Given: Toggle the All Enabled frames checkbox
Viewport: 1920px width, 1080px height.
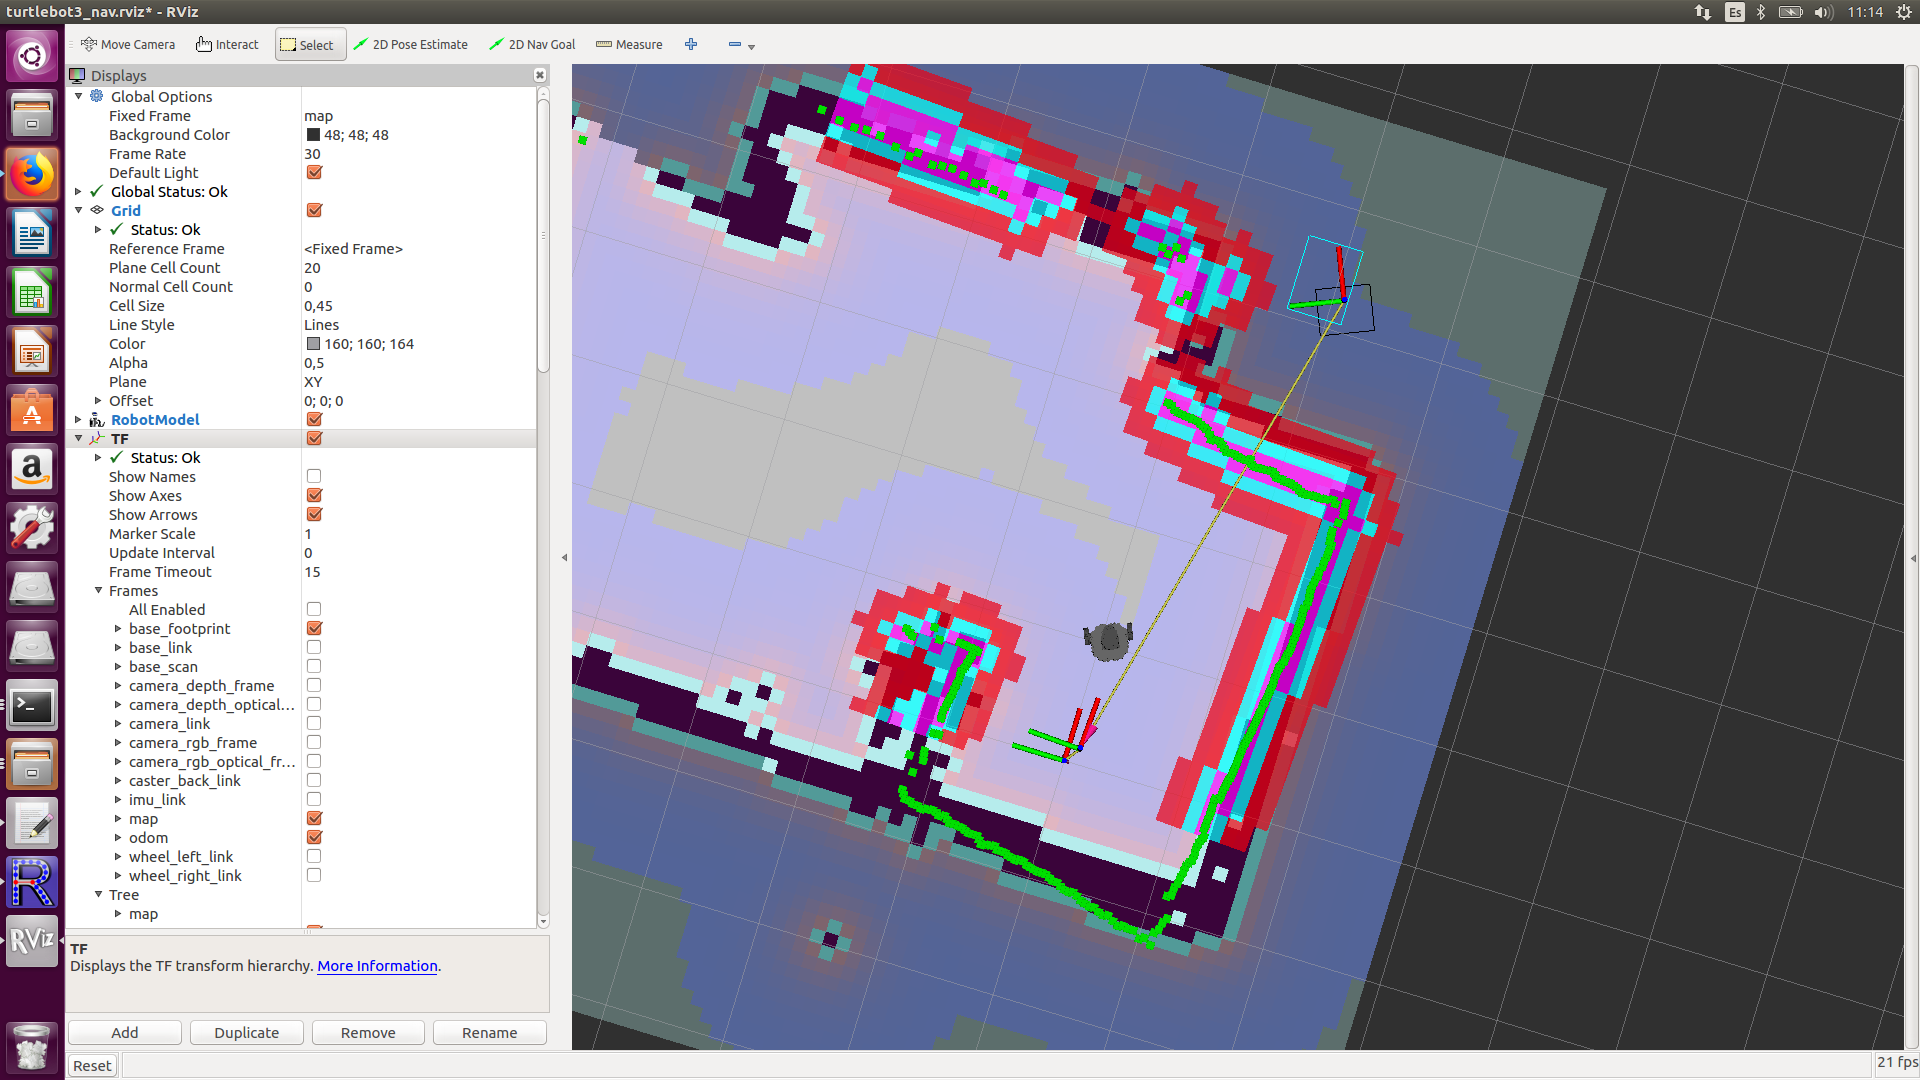Looking at the screenshot, I should (314, 610).
